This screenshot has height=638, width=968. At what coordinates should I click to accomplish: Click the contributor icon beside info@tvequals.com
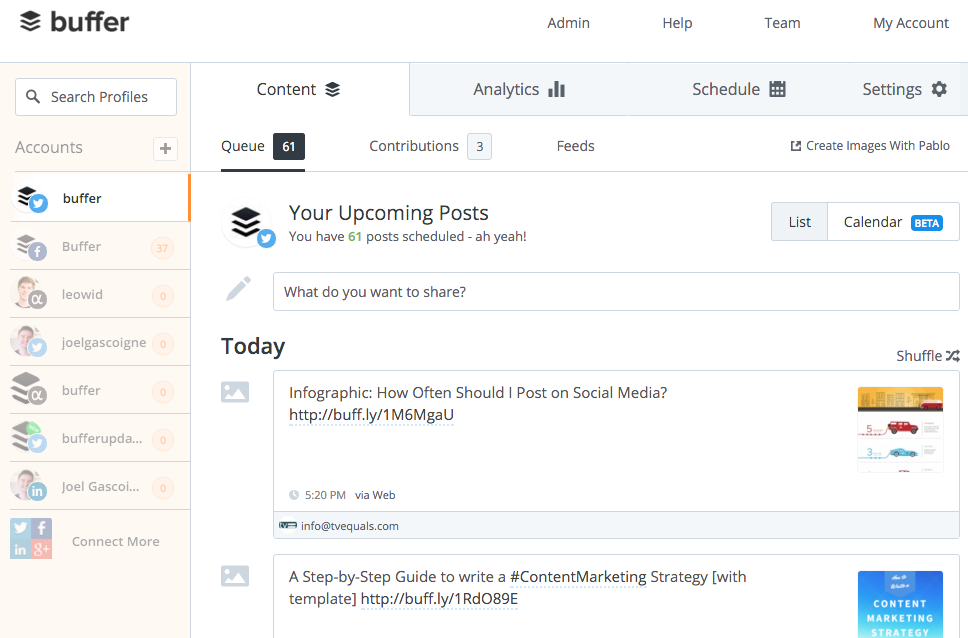tap(288, 526)
